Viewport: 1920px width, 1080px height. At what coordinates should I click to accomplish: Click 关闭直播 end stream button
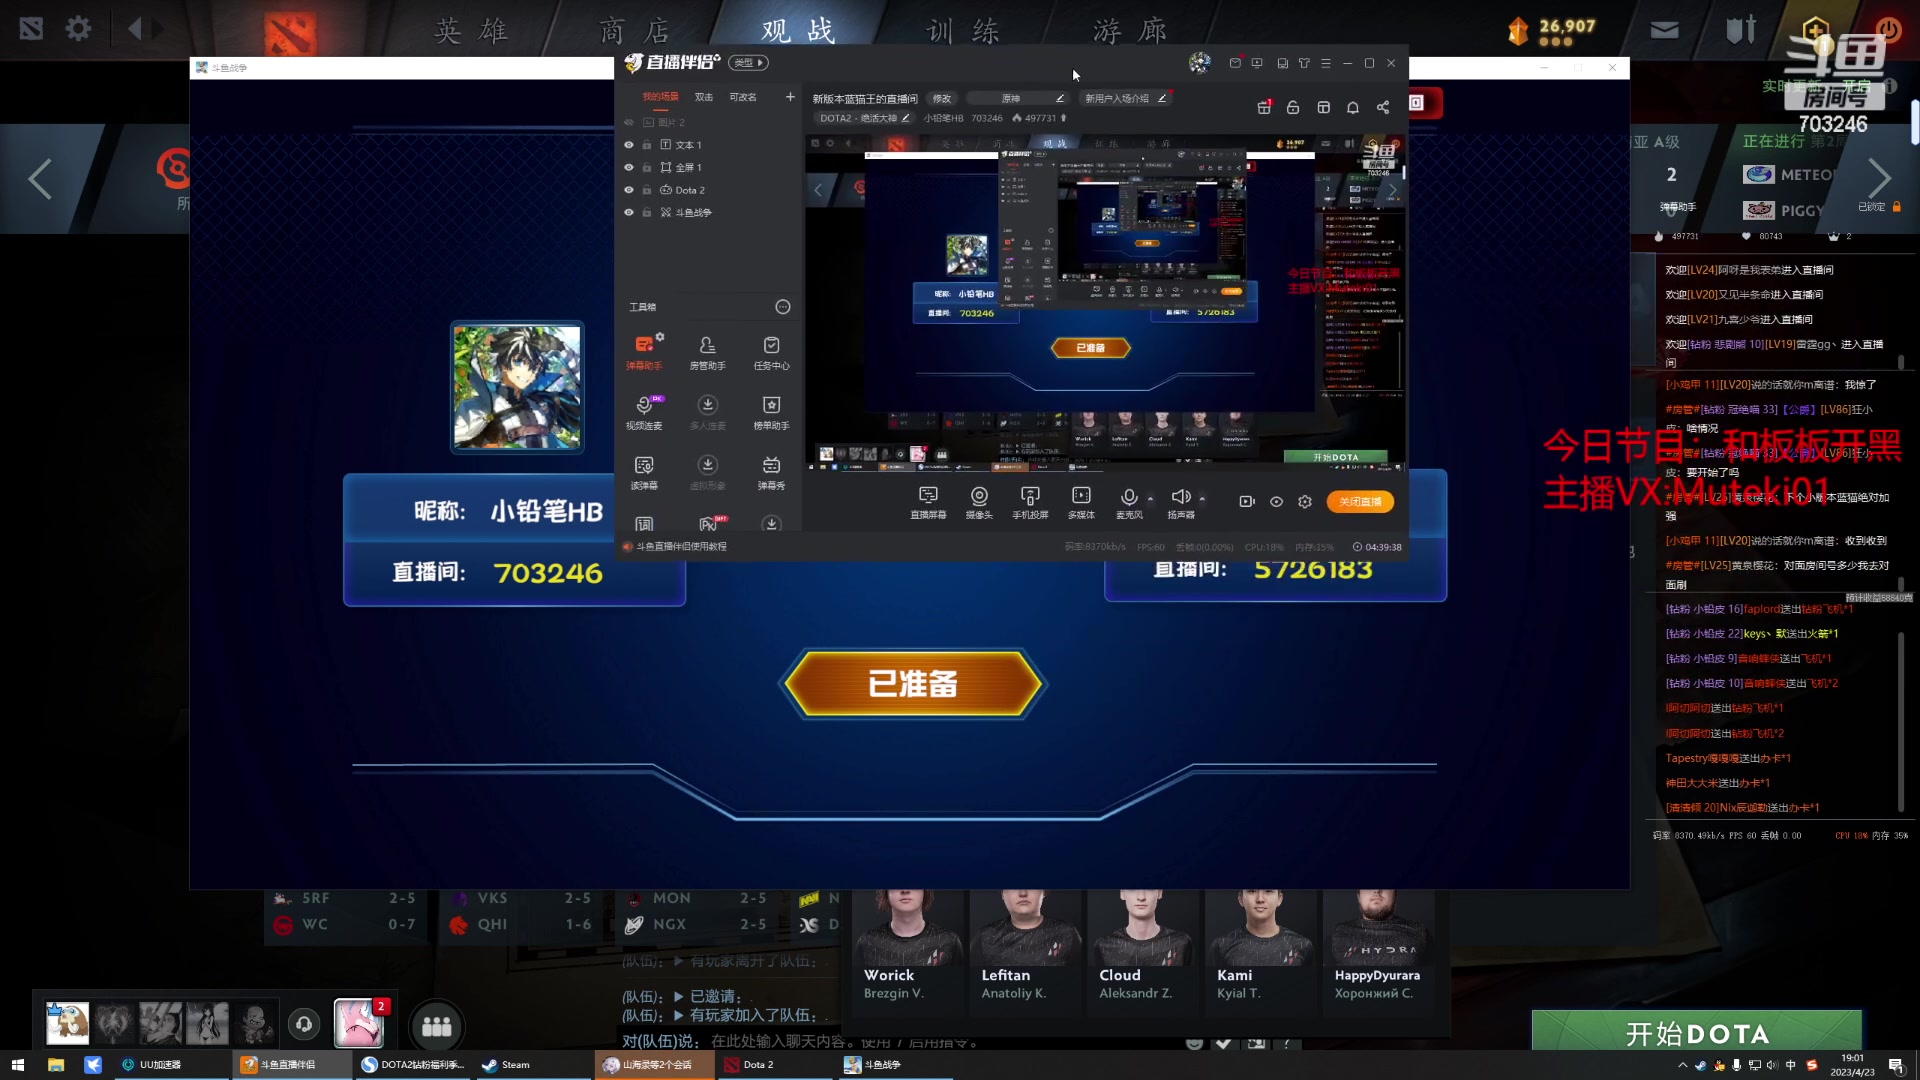[x=1360, y=502]
